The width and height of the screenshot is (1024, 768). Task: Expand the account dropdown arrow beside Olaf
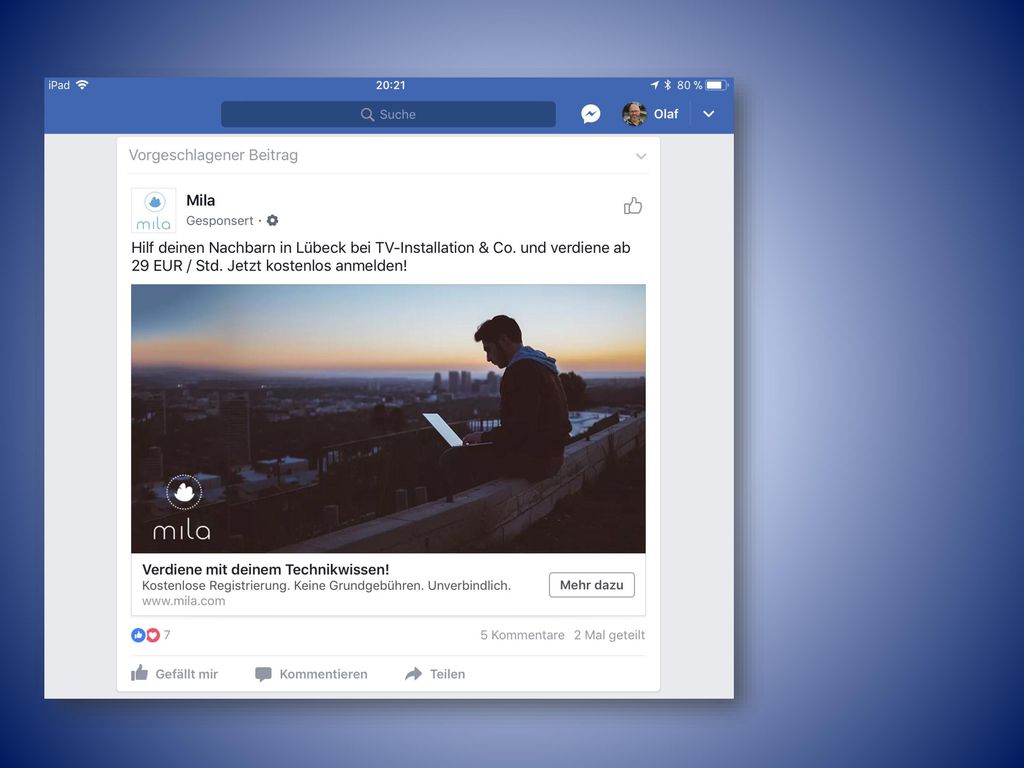tap(709, 114)
